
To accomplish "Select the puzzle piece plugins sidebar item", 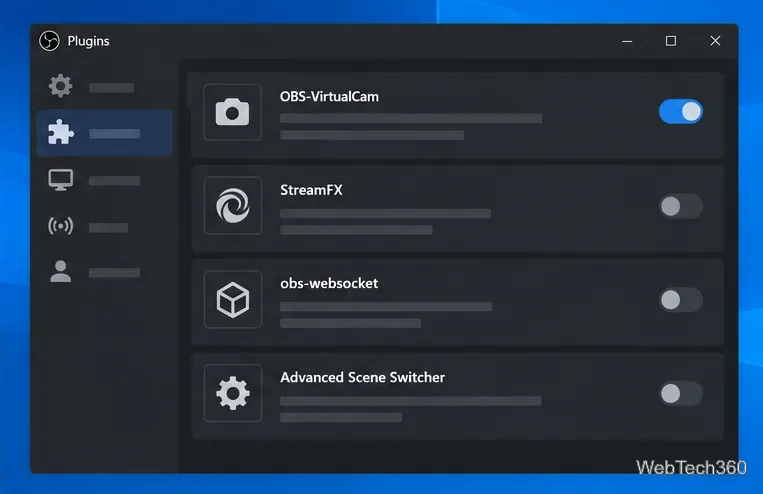I will pos(104,133).
